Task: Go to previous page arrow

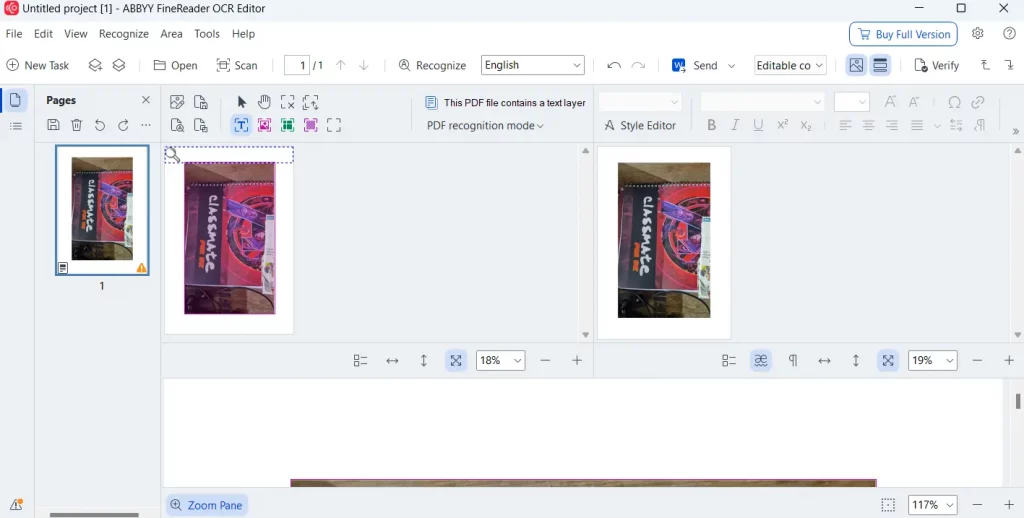Action: 340,65
